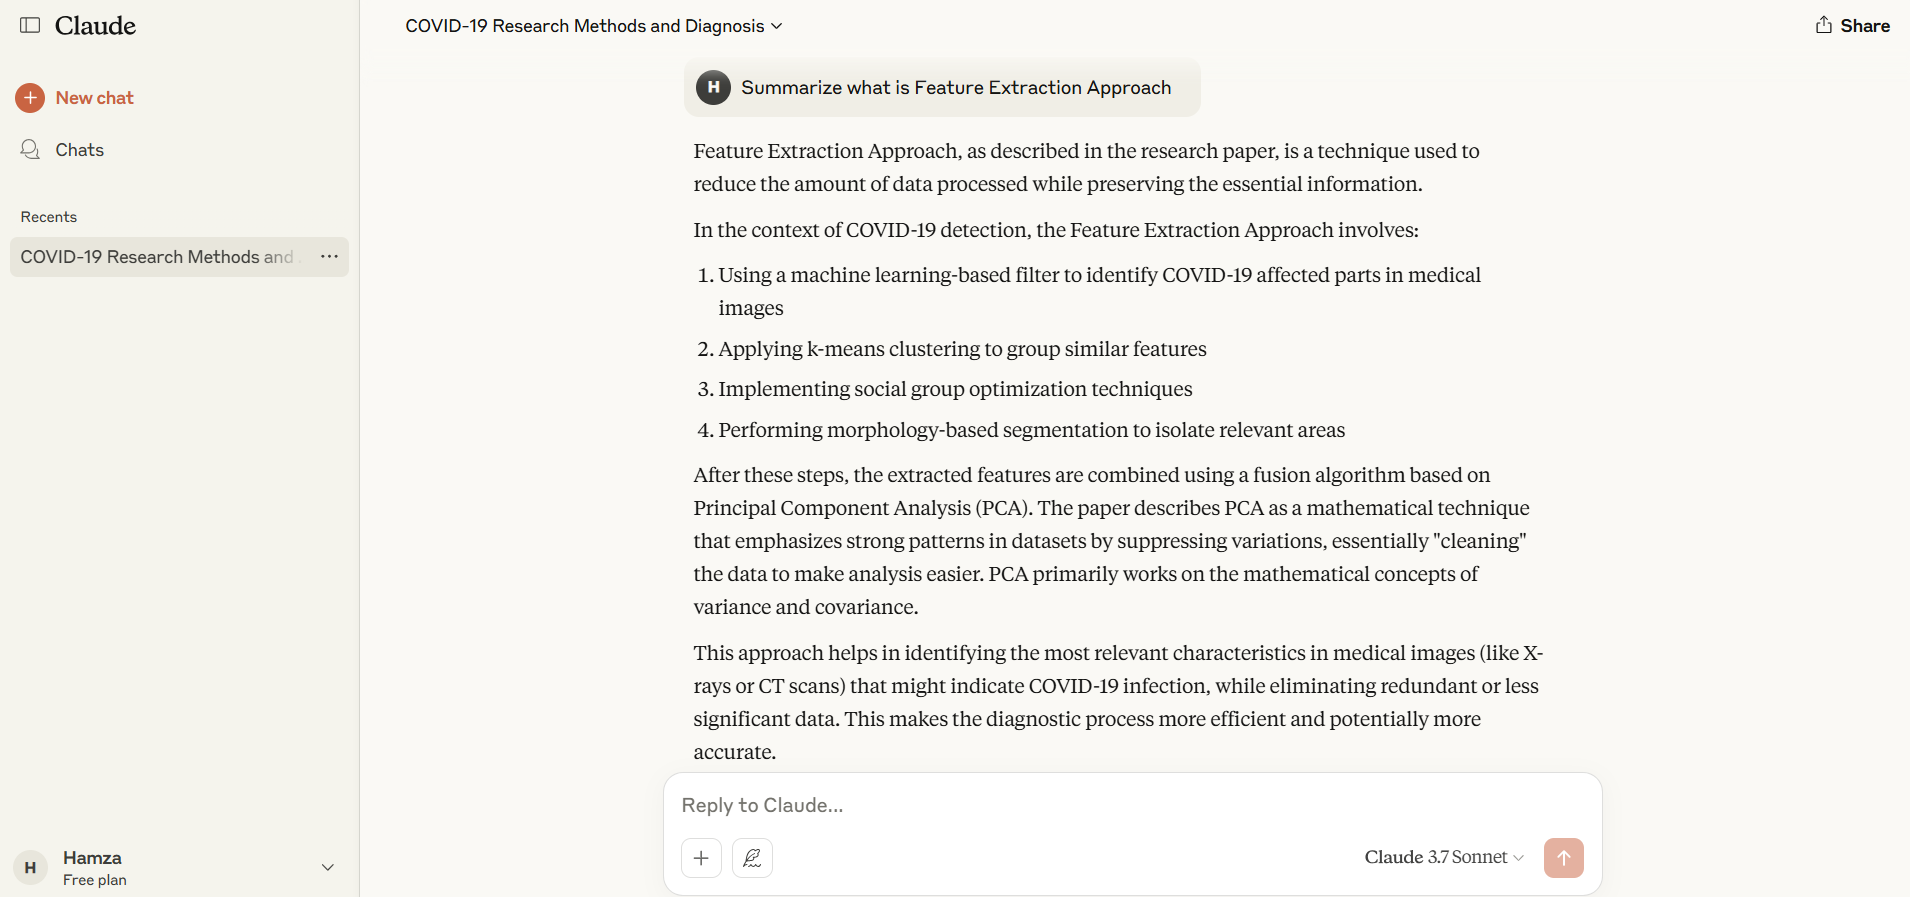Open conversation options via ellipsis icon
1910x897 pixels.
pyautogui.click(x=329, y=257)
